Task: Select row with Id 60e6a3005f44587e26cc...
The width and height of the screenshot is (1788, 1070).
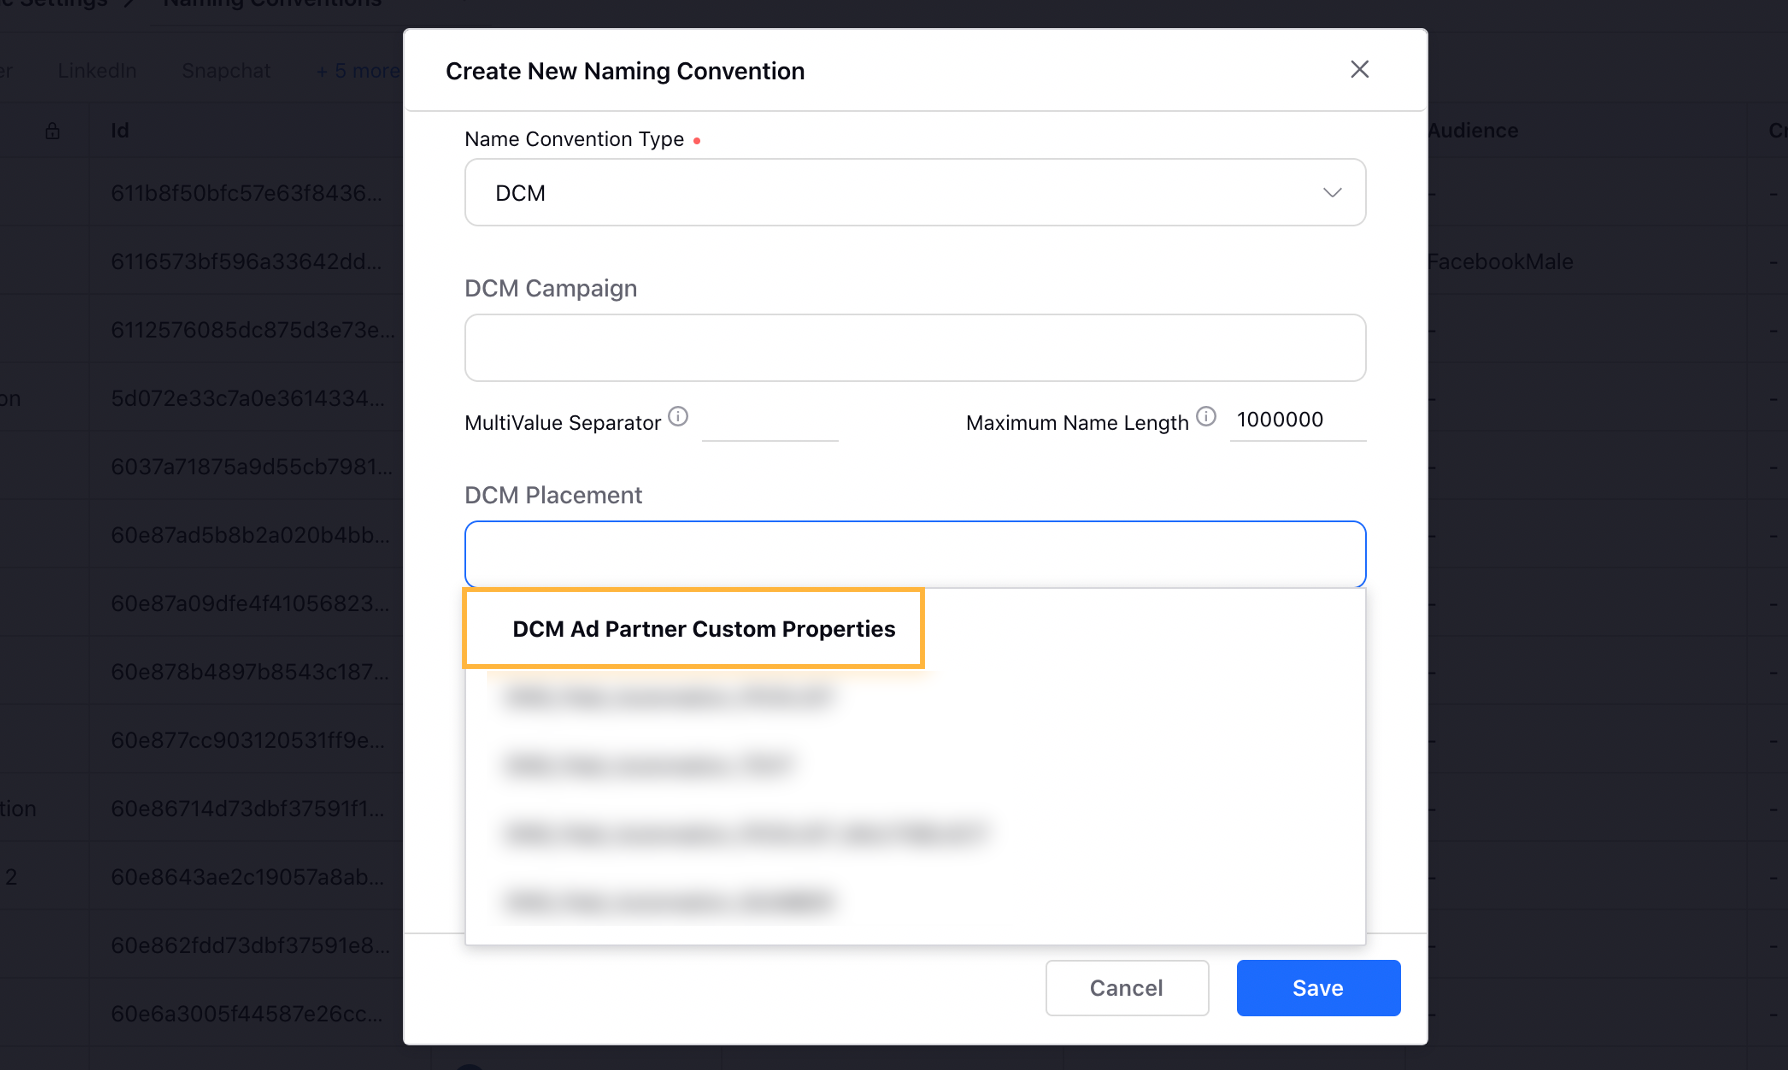Action: (246, 1014)
